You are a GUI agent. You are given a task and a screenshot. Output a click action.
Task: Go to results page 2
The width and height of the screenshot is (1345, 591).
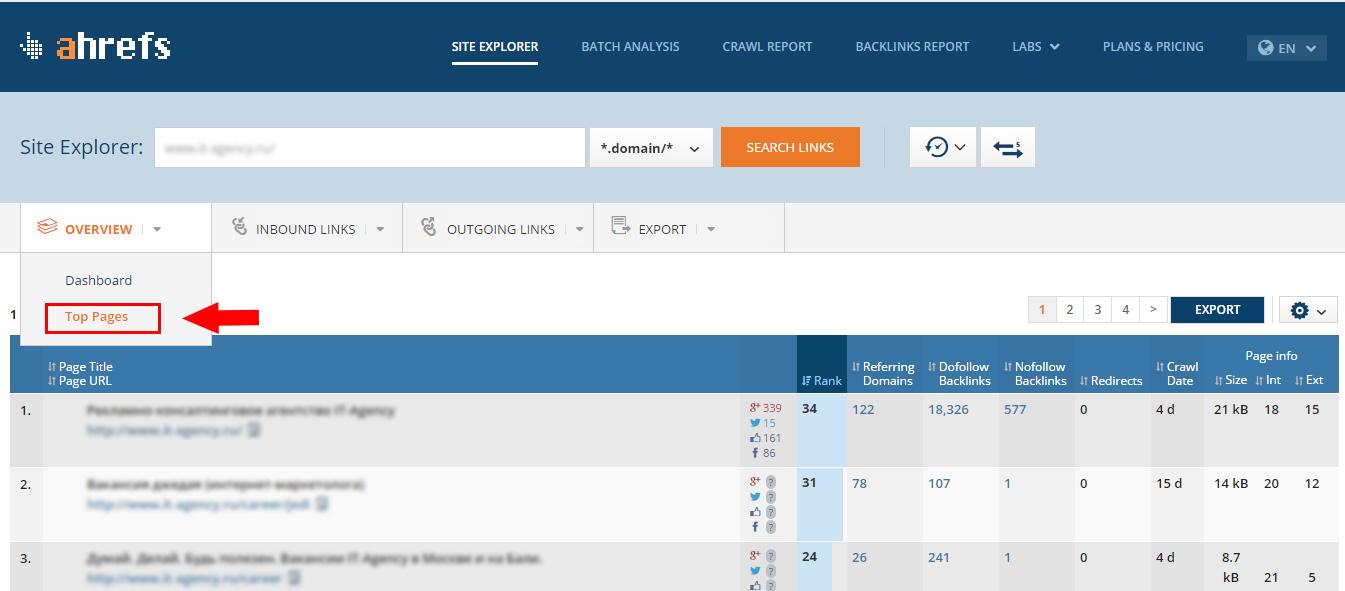coord(1070,310)
